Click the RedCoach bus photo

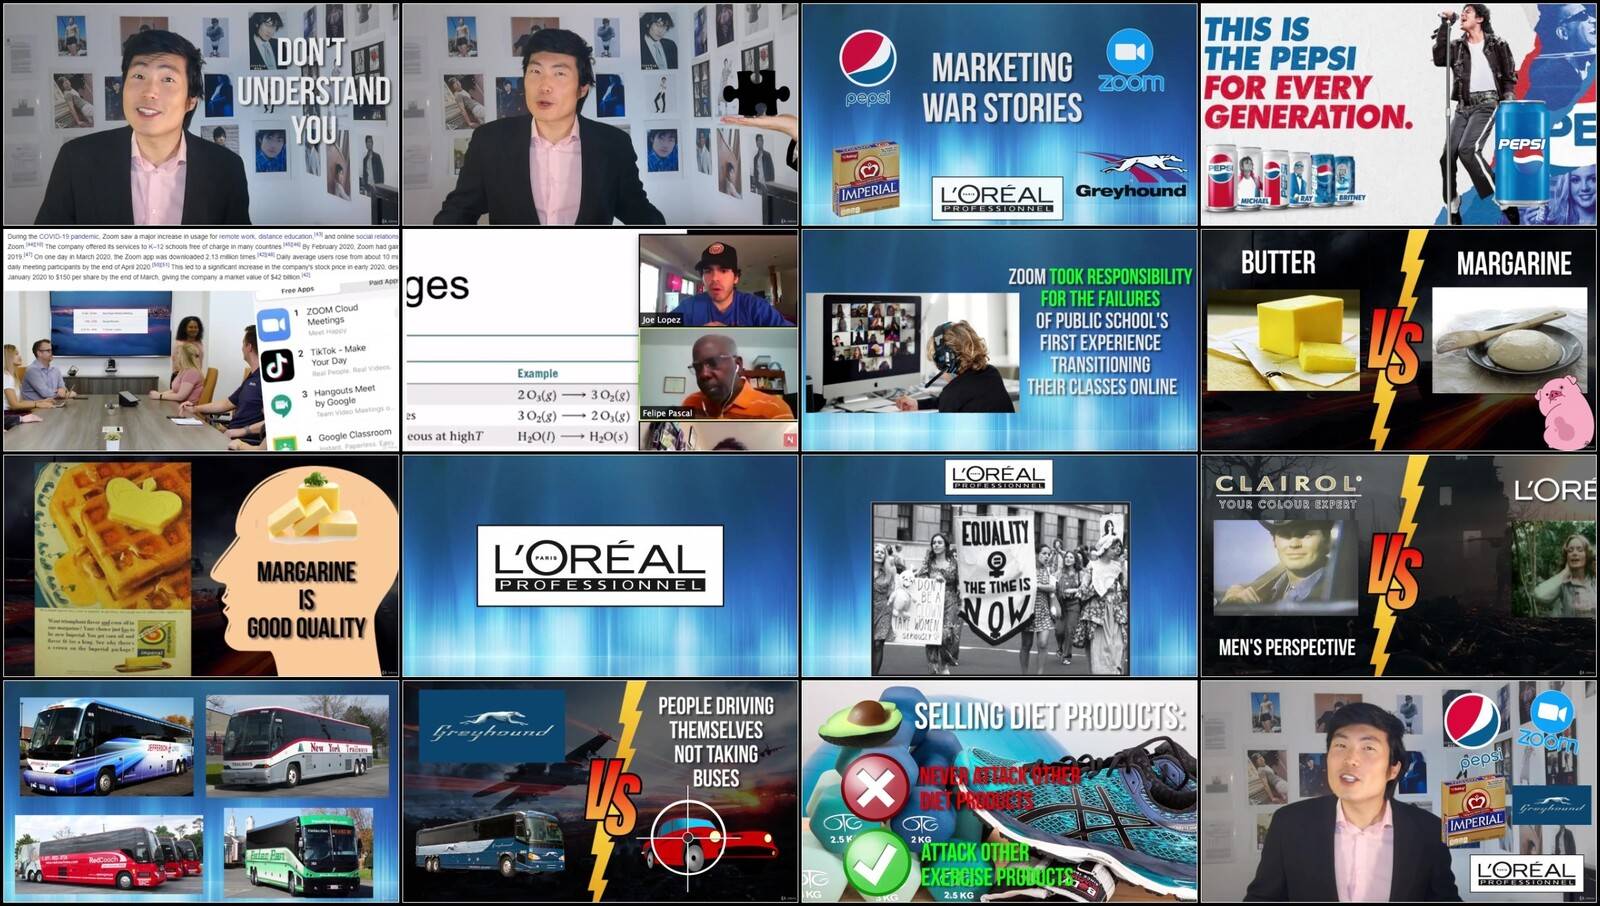[x=109, y=854]
